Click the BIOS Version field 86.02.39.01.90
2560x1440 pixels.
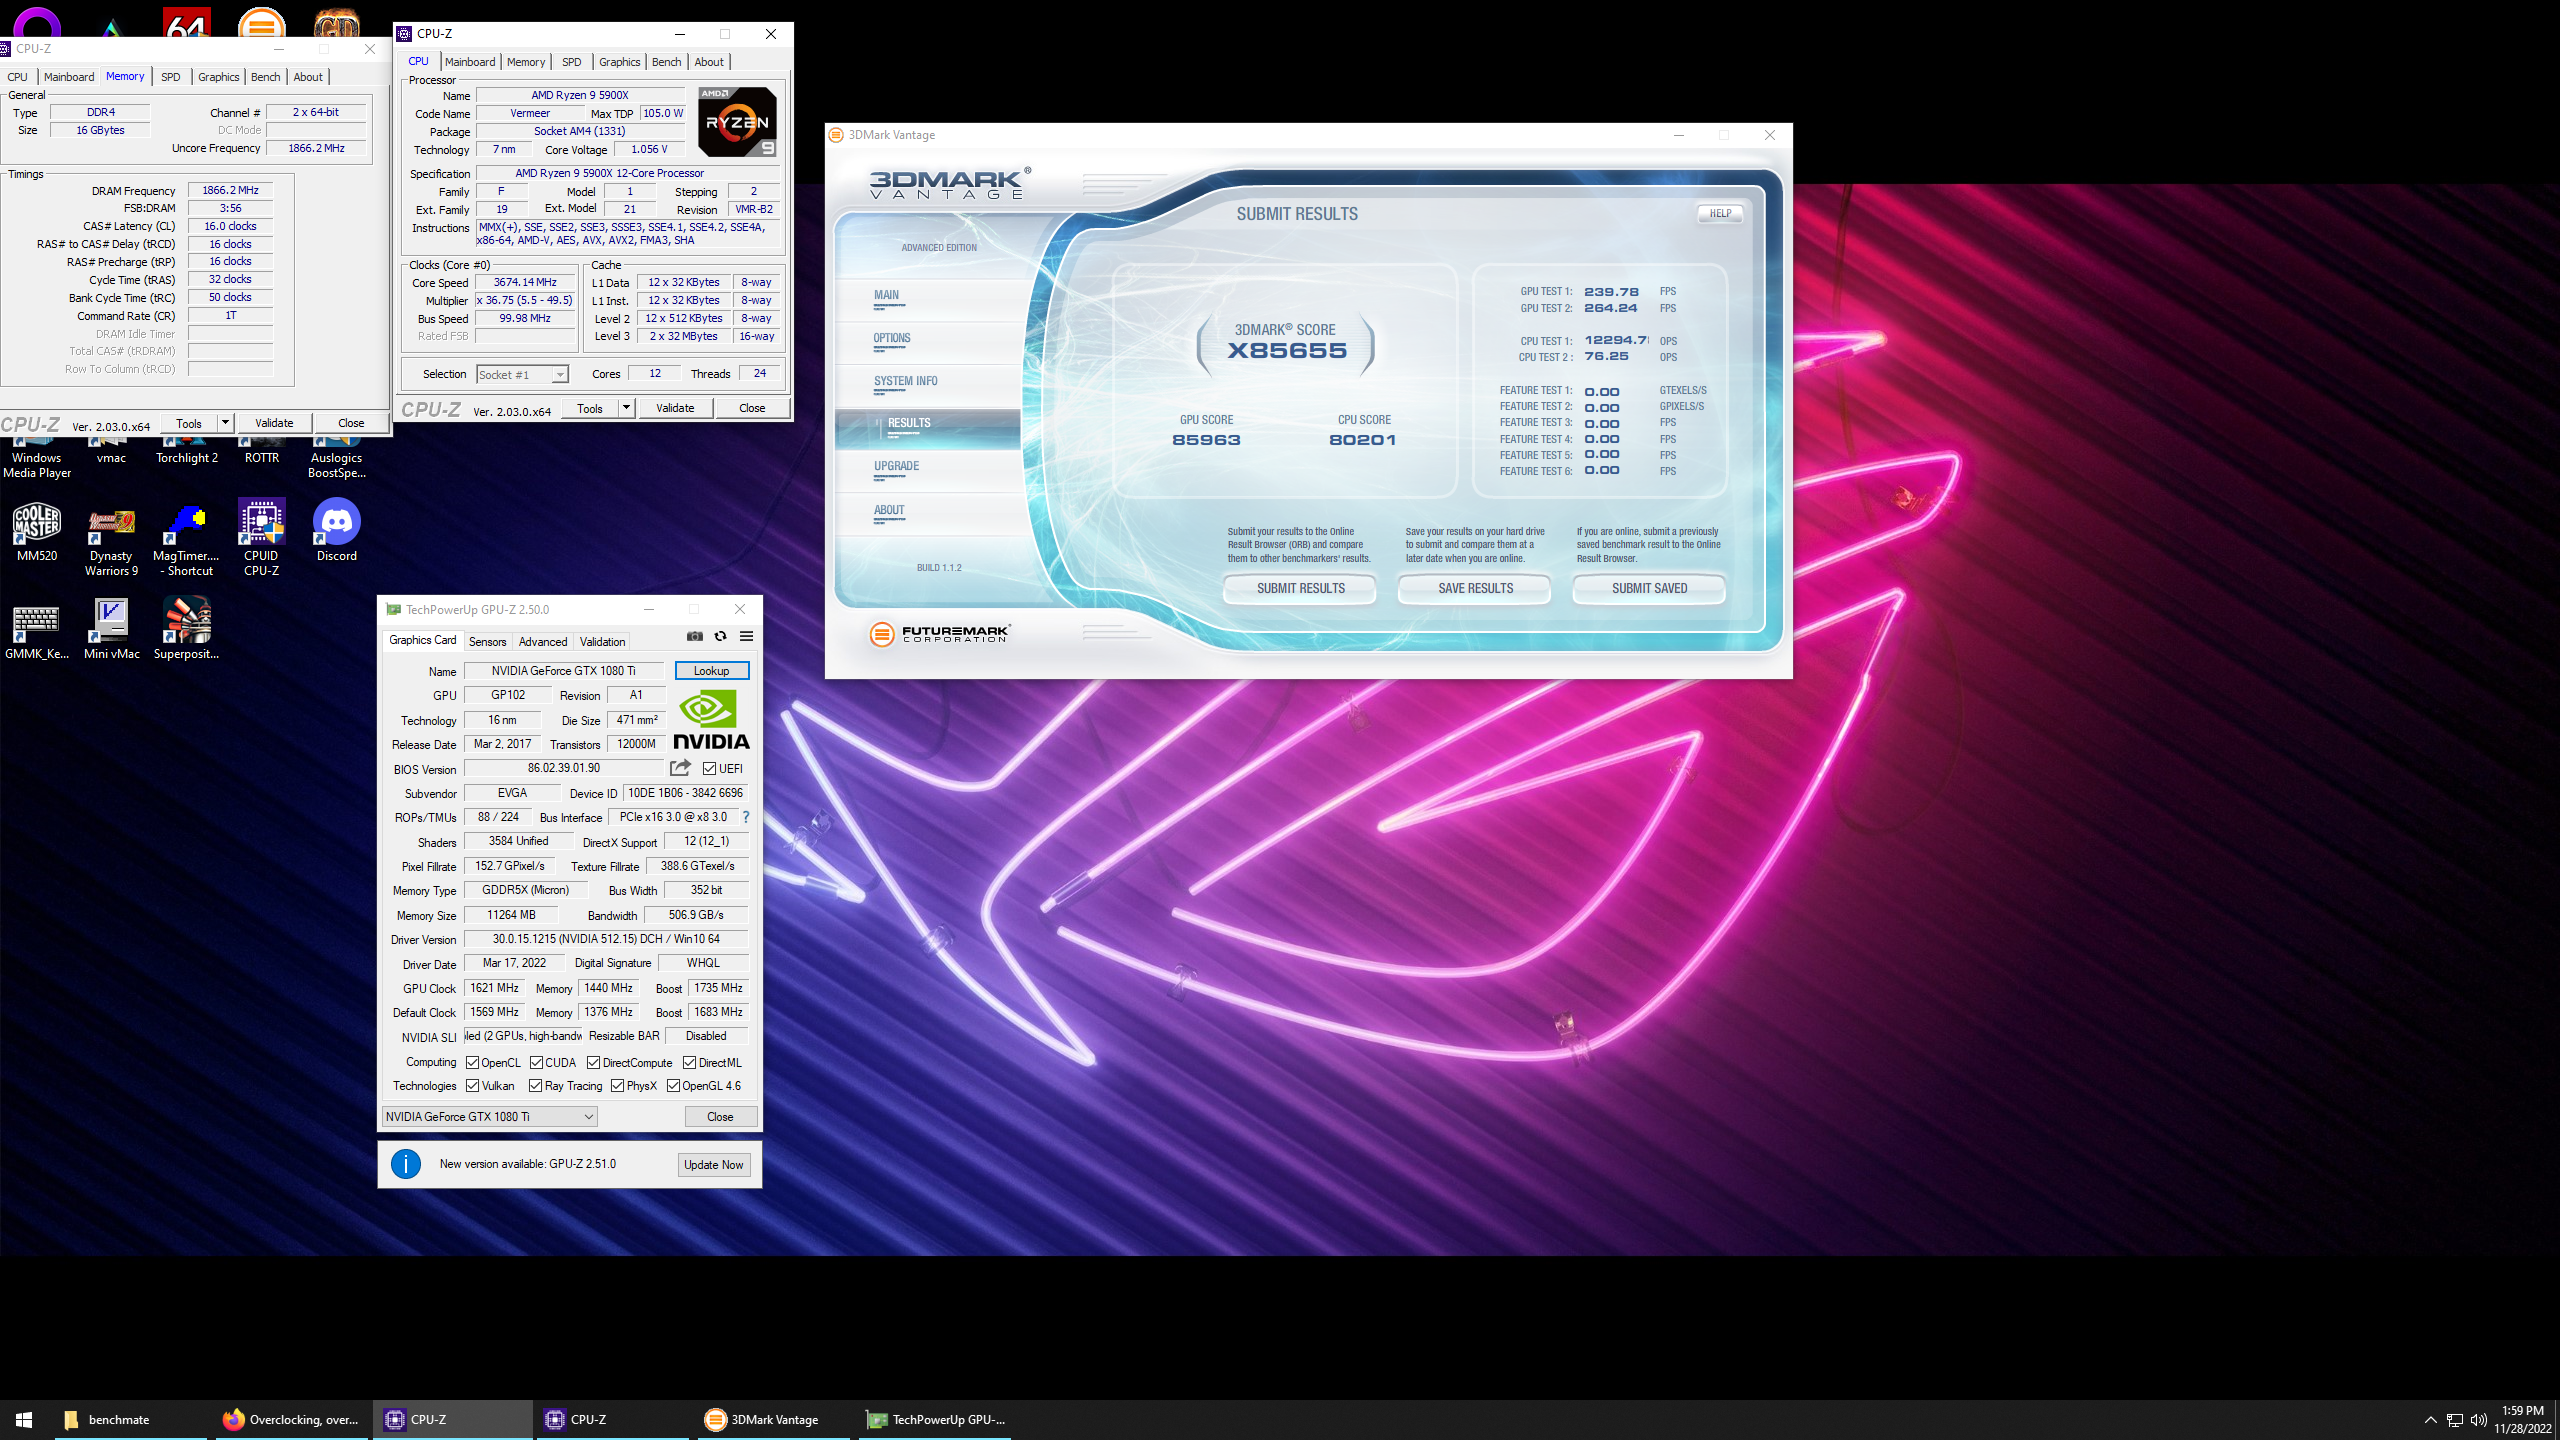pyautogui.click(x=563, y=768)
